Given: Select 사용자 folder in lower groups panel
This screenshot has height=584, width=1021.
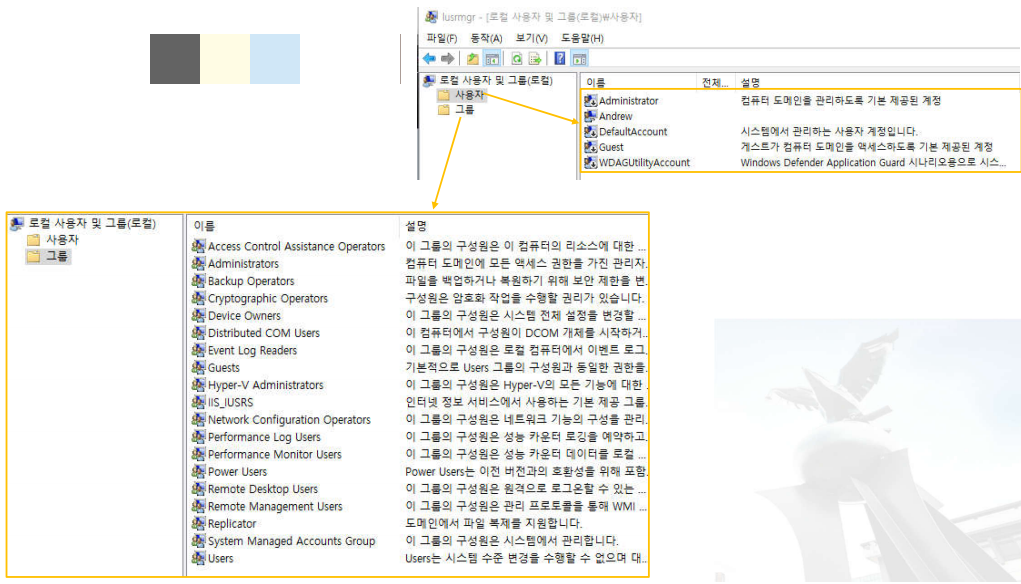Looking at the screenshot, I should (53, 240).
